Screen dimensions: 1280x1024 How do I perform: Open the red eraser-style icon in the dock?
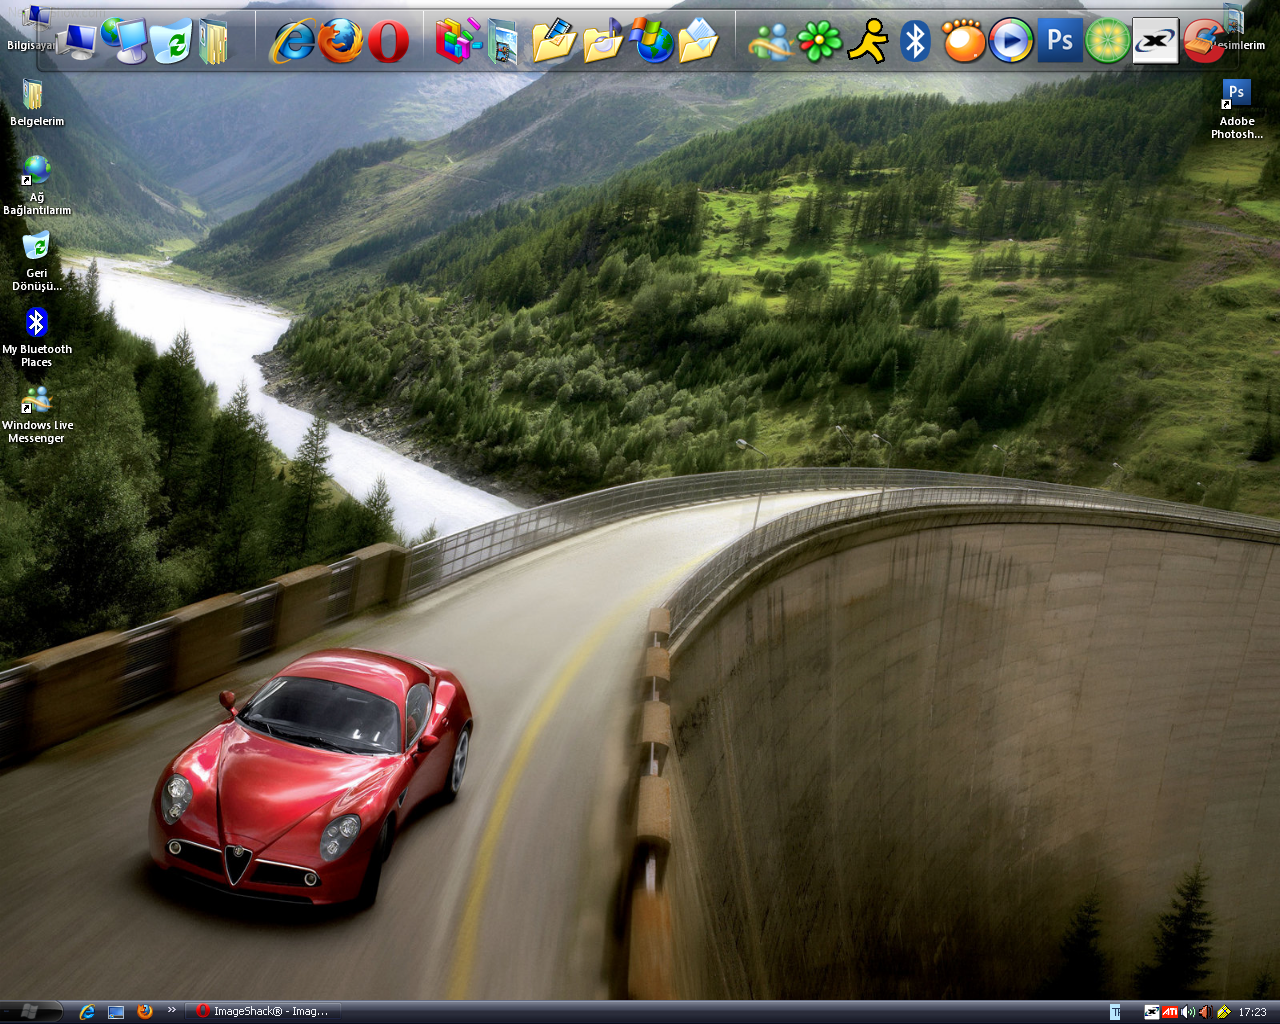(x=1204, y=42)
